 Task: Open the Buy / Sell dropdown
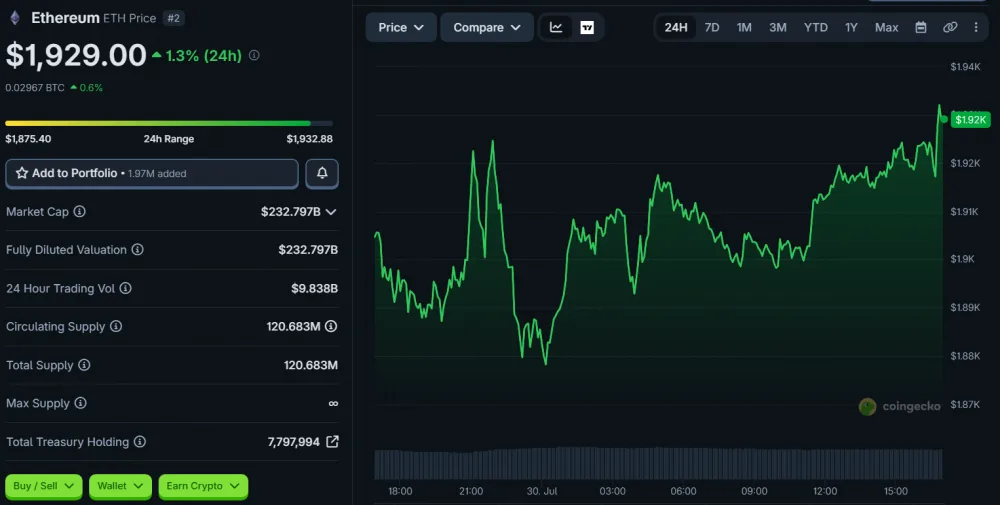coord(43,487)
